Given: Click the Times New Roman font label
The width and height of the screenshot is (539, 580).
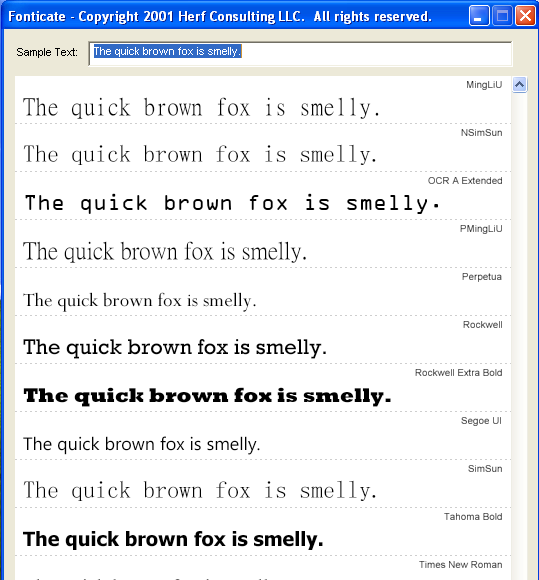Looking at the screenshot, I should coord(461,564).
